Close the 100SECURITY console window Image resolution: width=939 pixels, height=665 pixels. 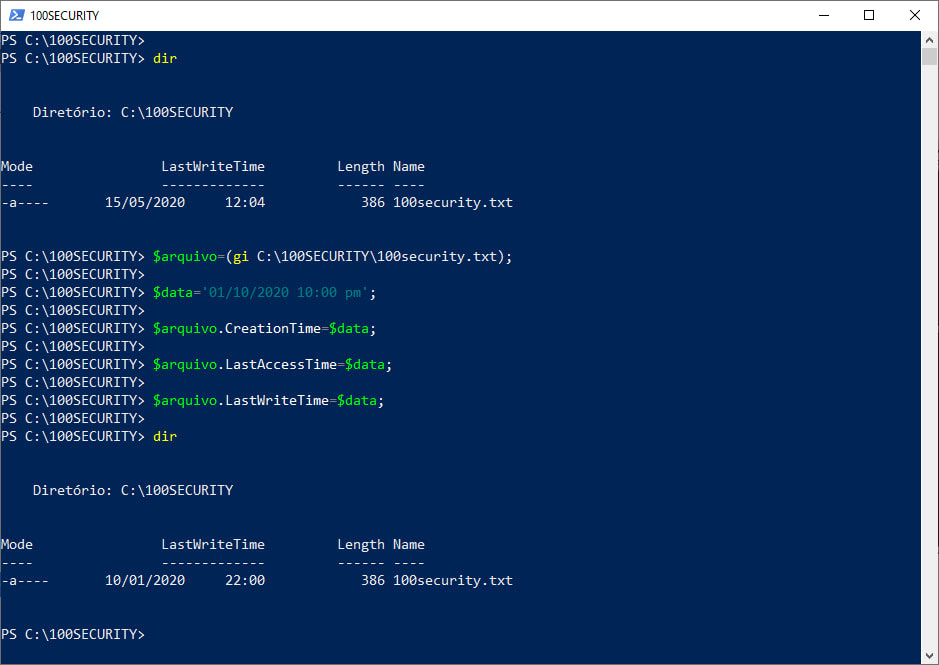pyautogui.click(x=916, y=15)
